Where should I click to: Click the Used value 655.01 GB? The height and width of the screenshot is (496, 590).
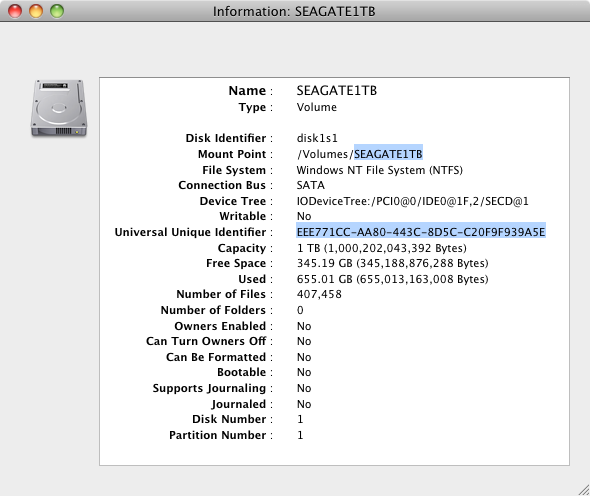pyautogui.click(x=392, y=279)
